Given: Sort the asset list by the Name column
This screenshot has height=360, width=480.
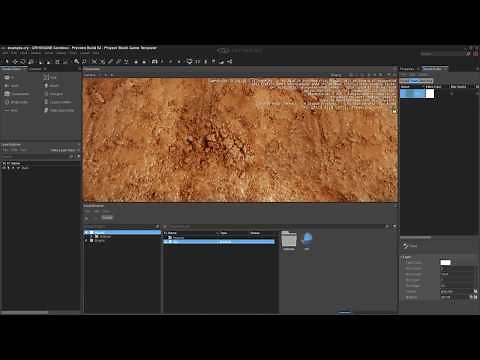Looking at the screenshot, I should coord(172,233).
